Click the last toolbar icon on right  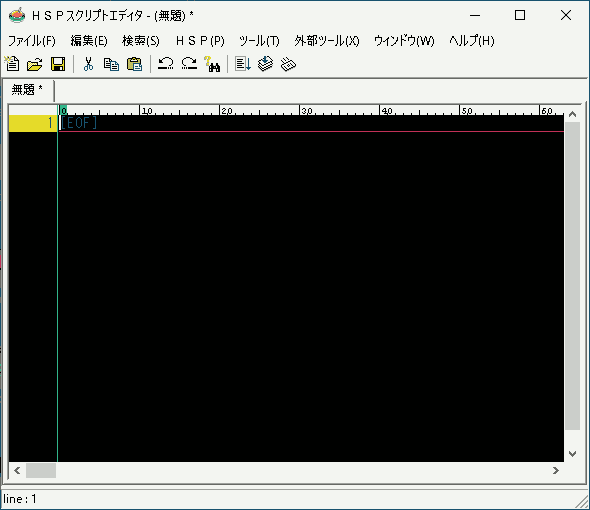(289, 64)
